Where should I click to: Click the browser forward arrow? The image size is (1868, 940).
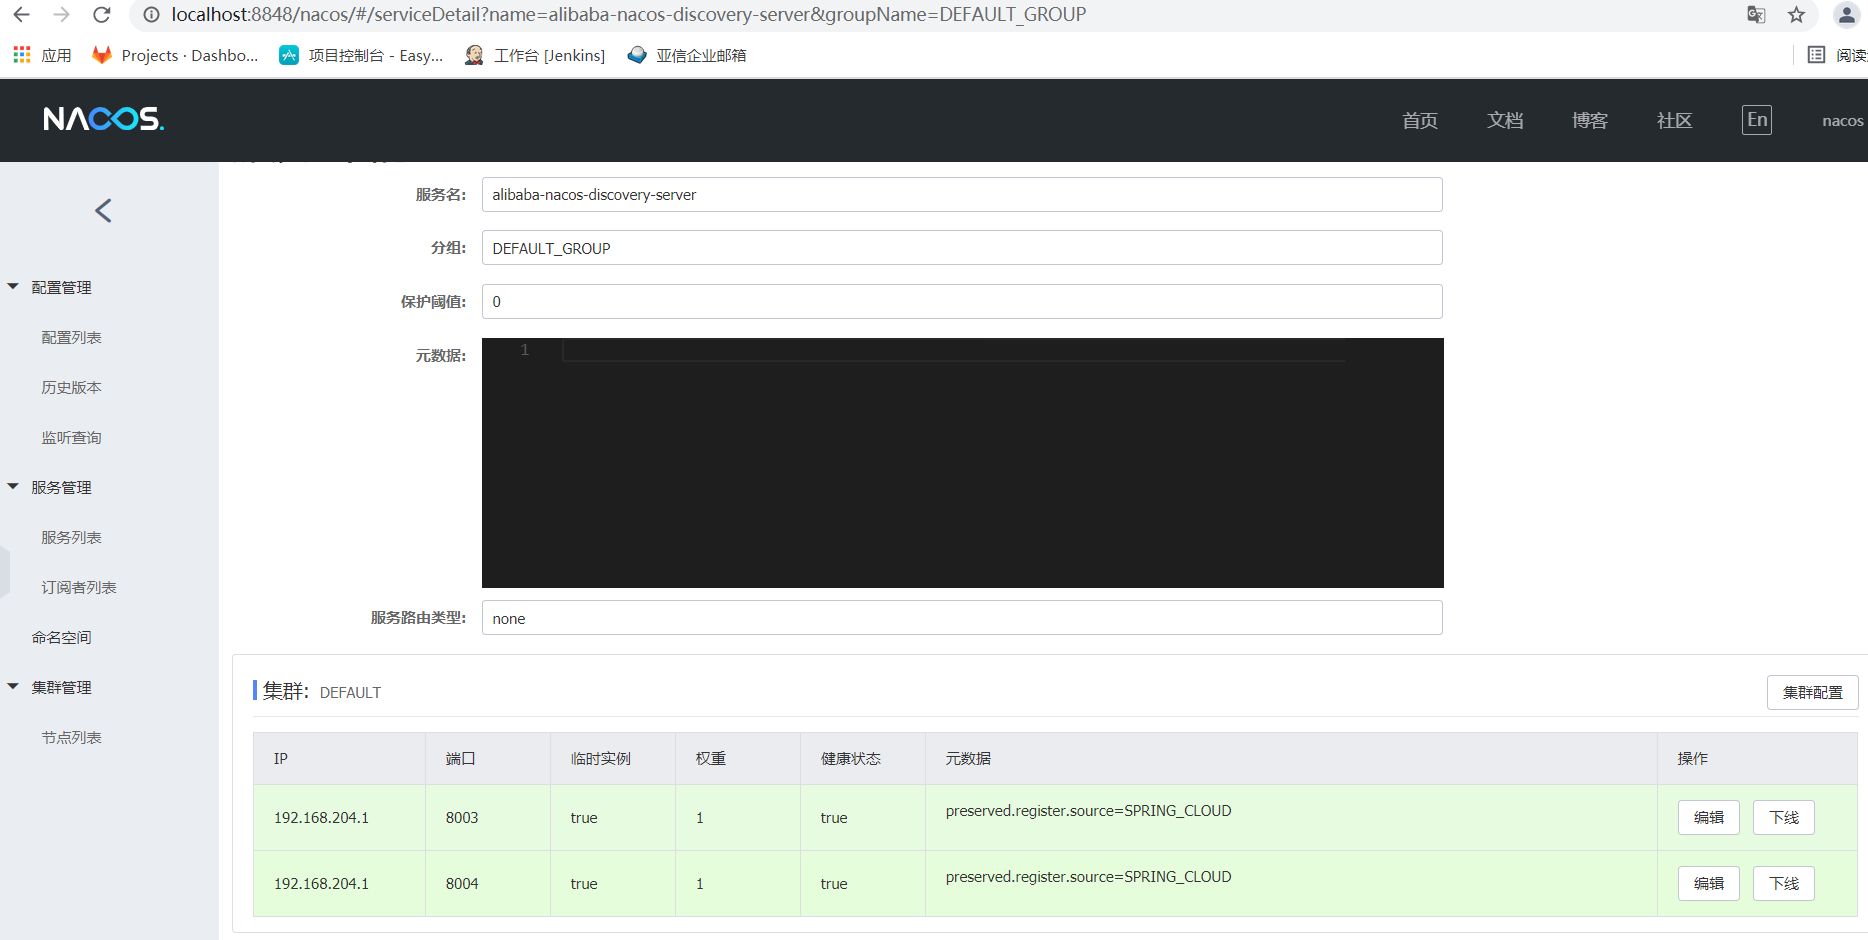point(61,15)
